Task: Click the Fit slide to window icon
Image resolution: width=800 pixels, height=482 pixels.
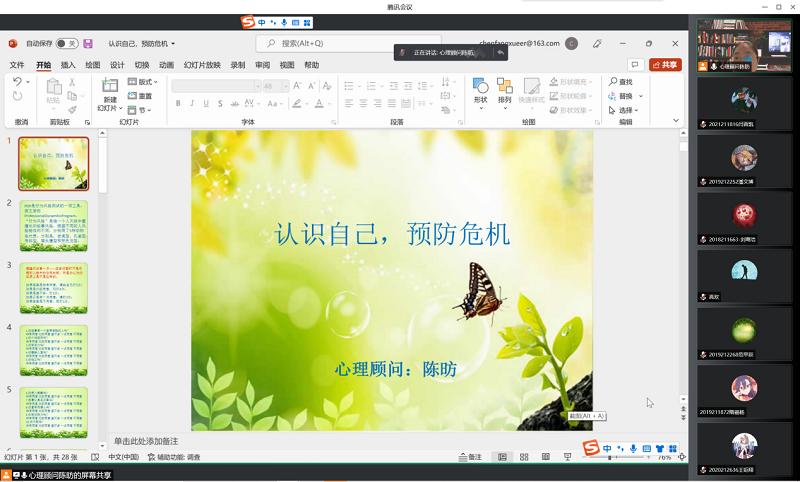Action: tap(682, 458)
